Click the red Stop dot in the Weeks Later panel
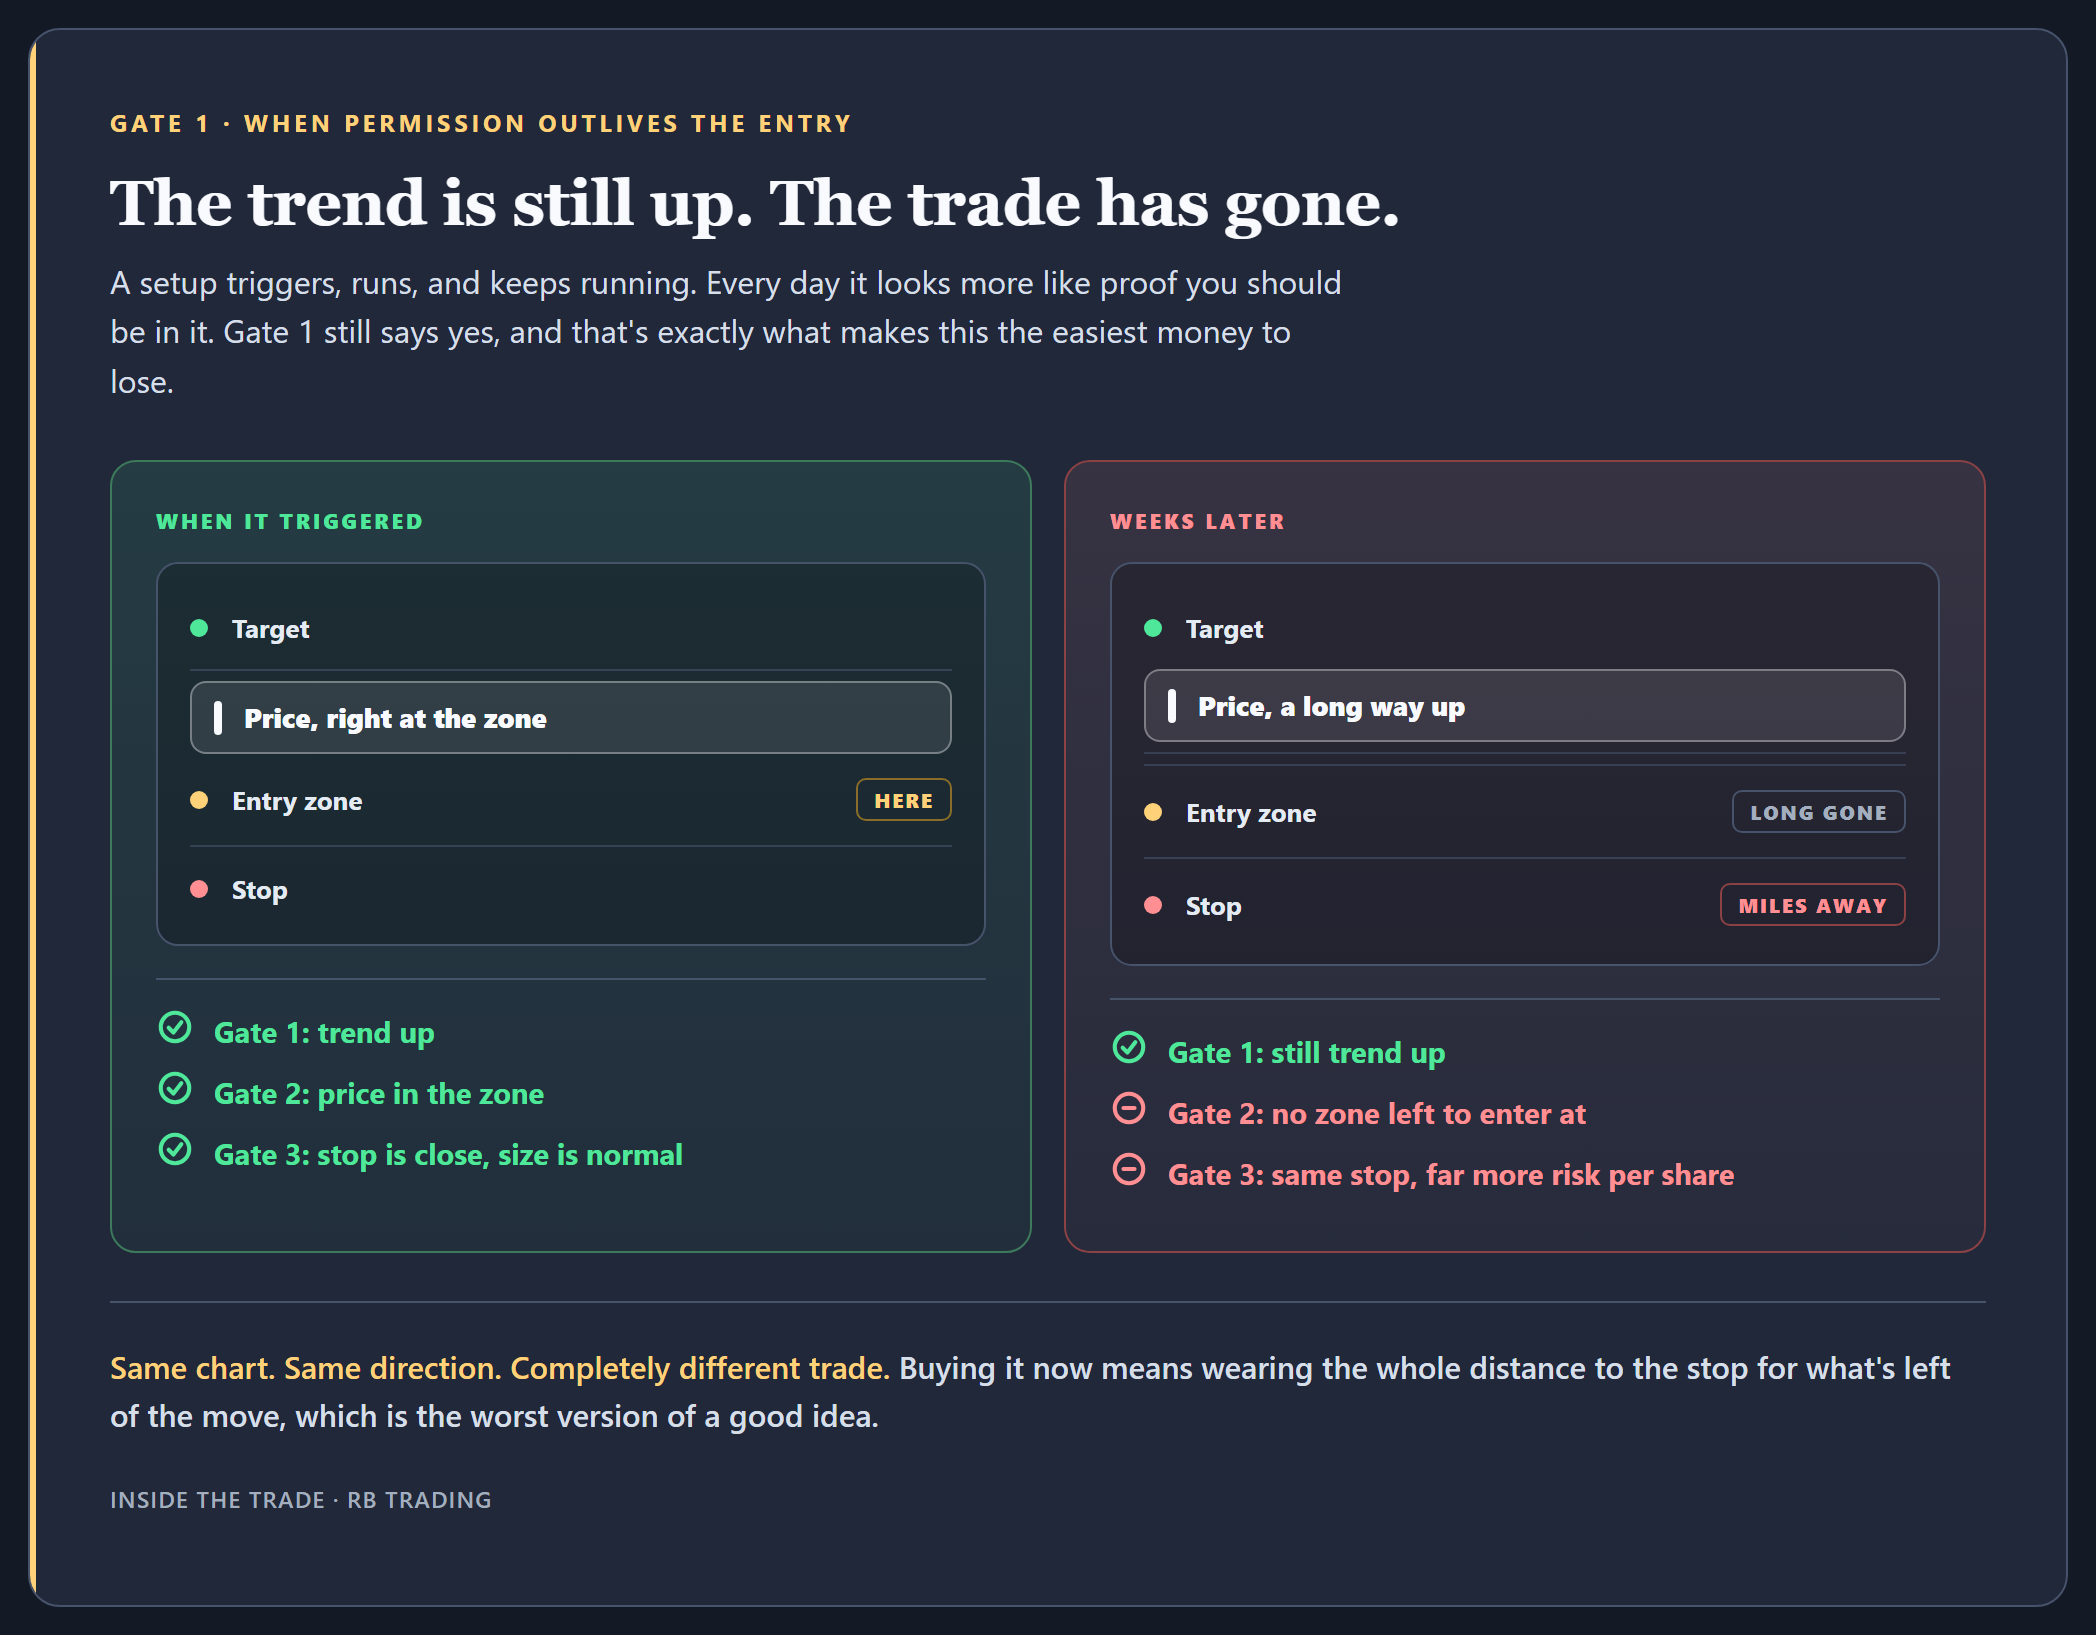The width and height of the screenshot is (2096, 1635). click(x=1153, y=905)
